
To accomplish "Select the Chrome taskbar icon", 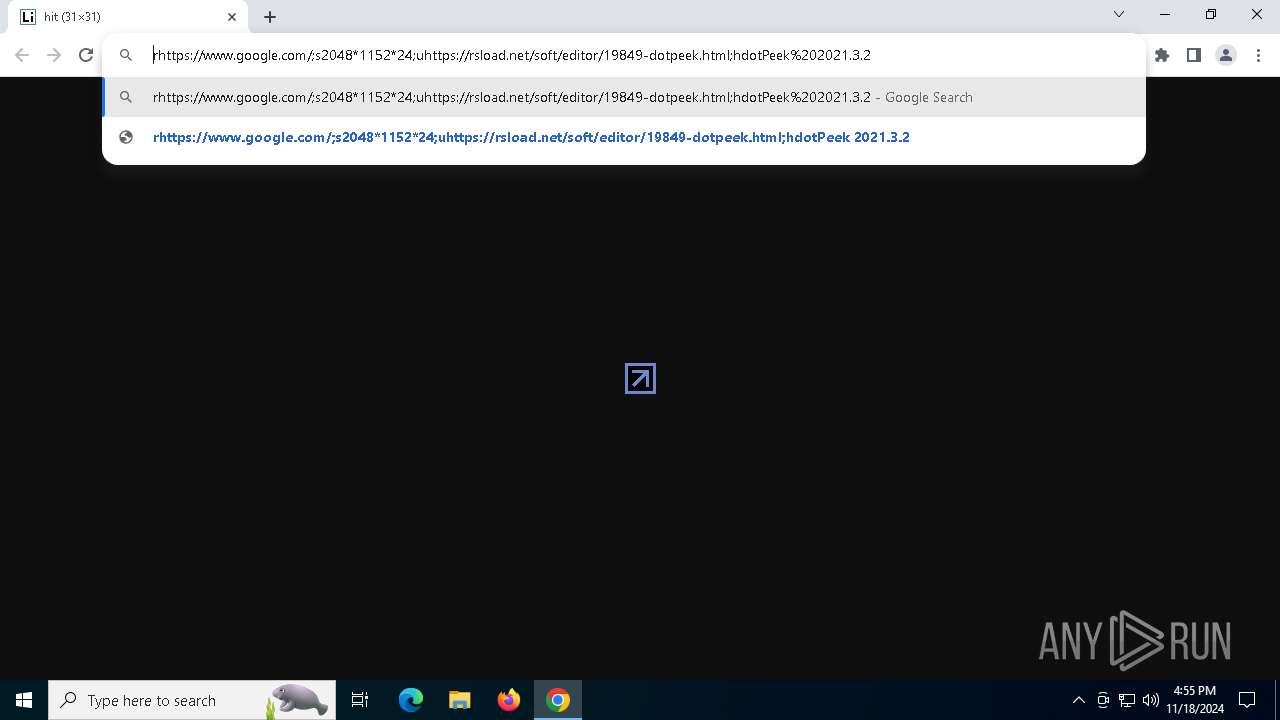I will point(558,700).
